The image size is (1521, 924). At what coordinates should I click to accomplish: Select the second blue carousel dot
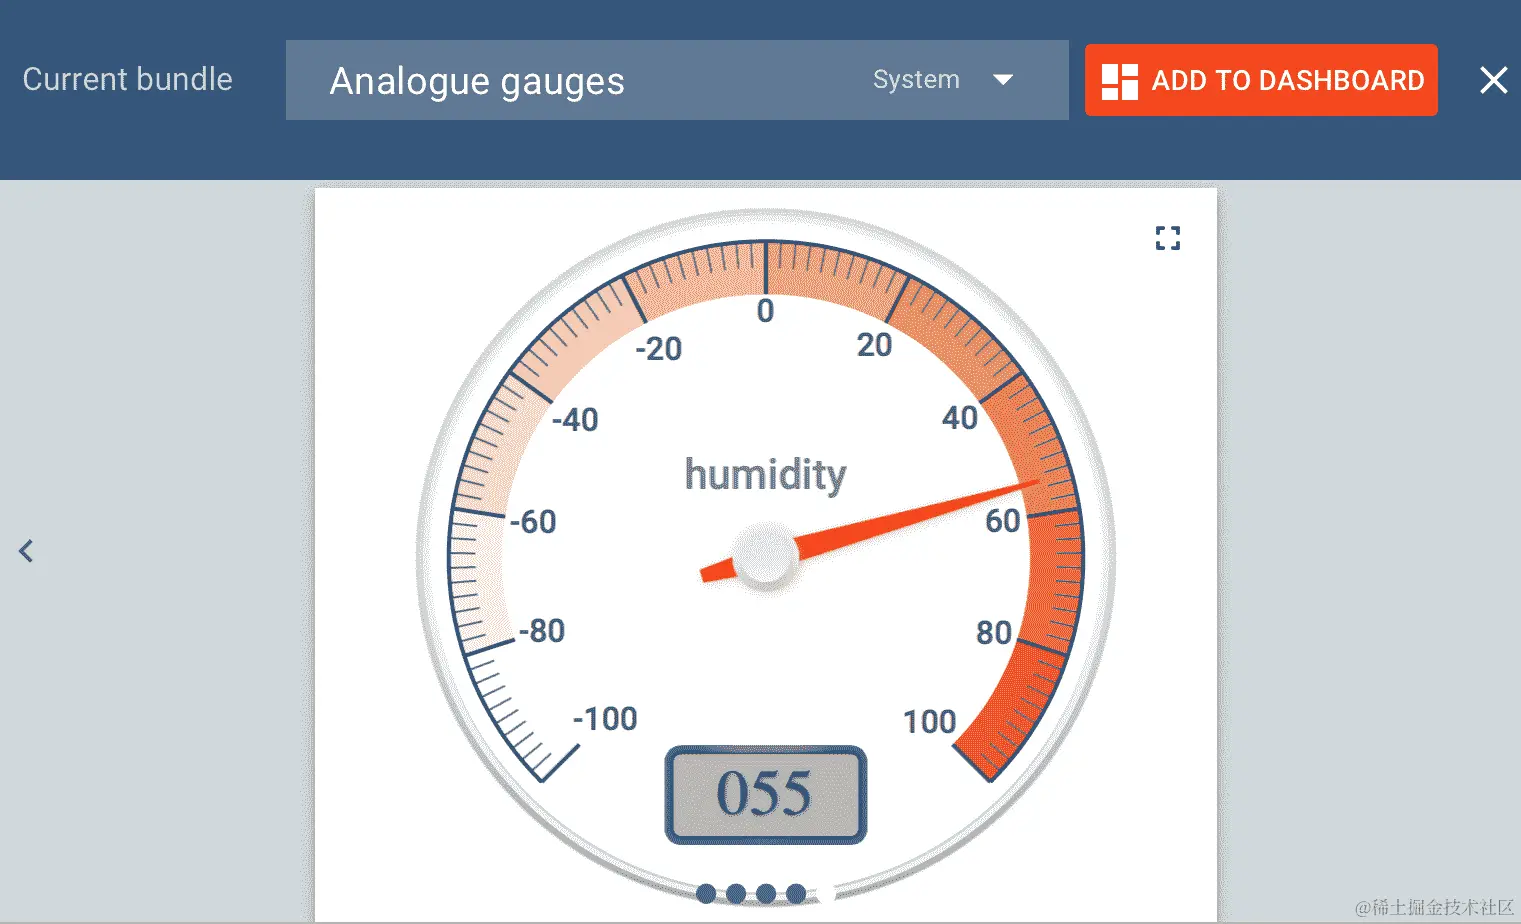(x=736, y=893)
